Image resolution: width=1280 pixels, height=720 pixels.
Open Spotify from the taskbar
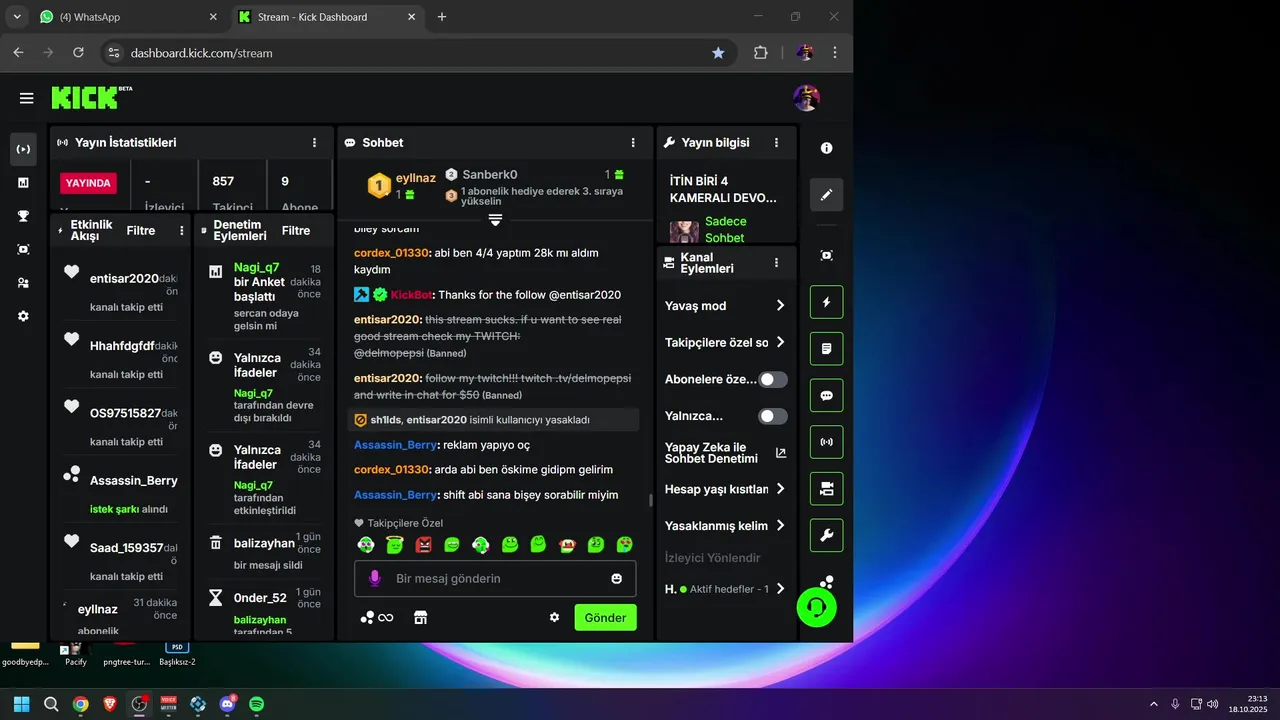click(256, 704)
